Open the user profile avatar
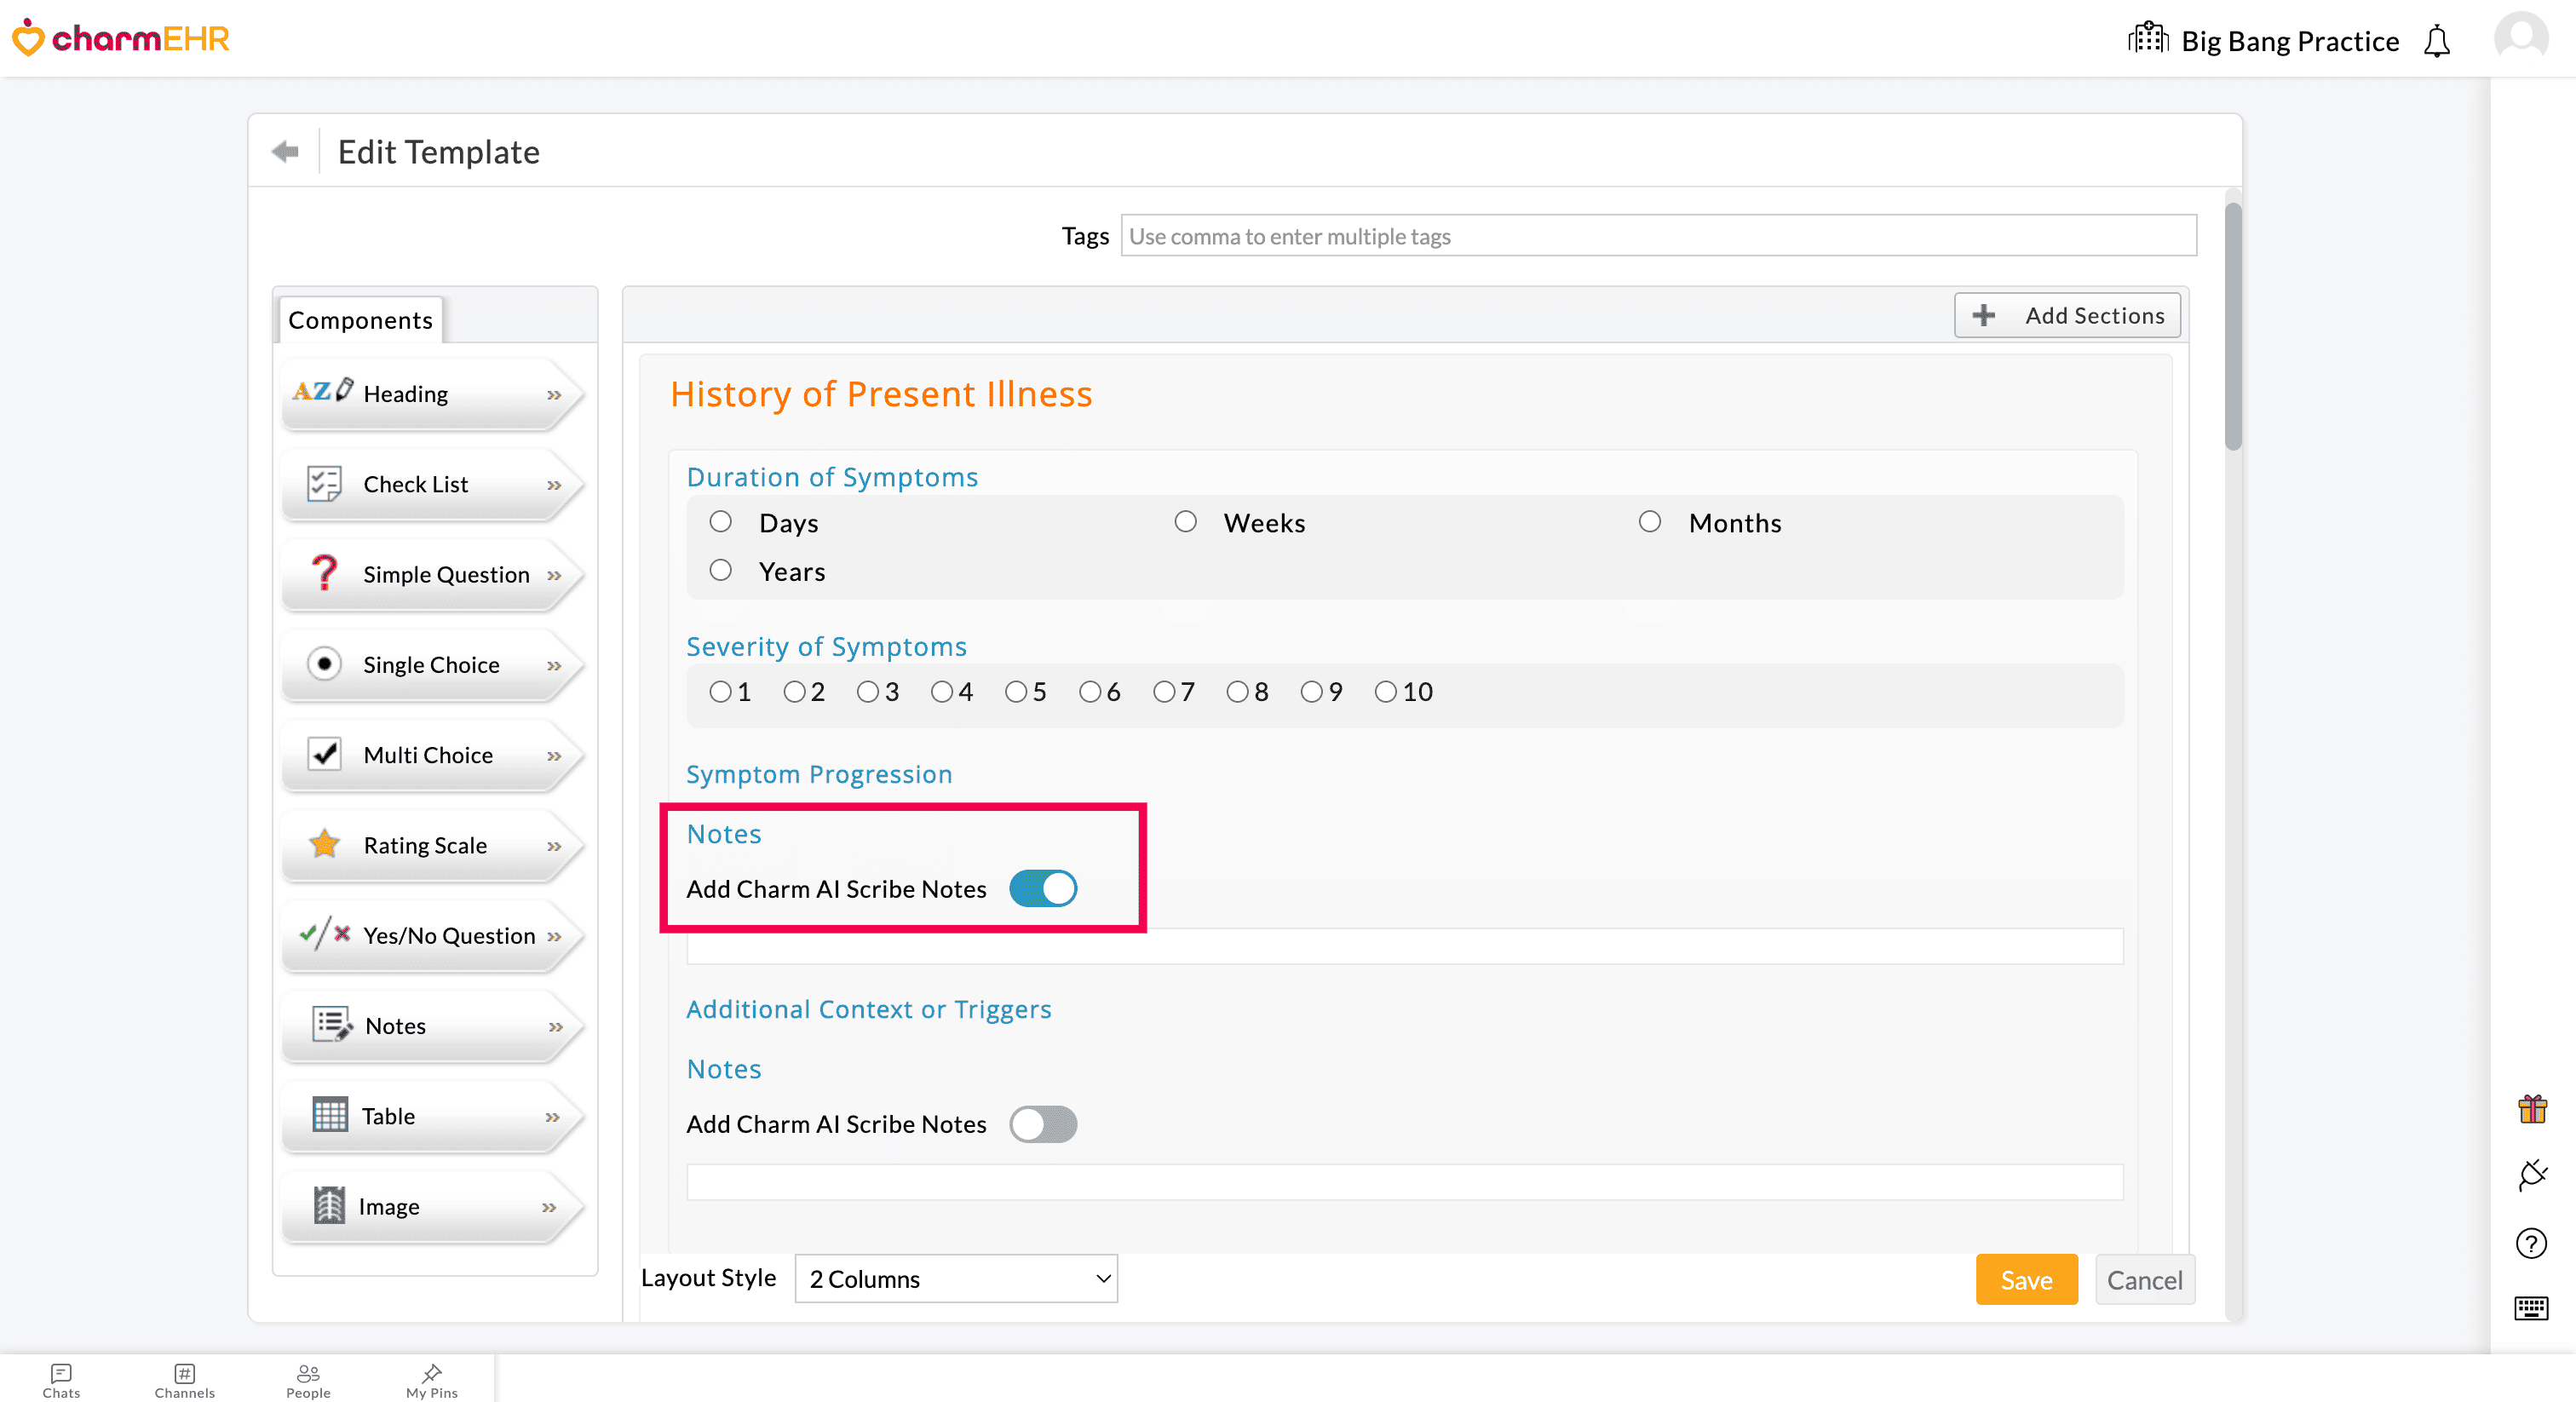This screenshot has height=1402, width=2576. point(2521,37)
